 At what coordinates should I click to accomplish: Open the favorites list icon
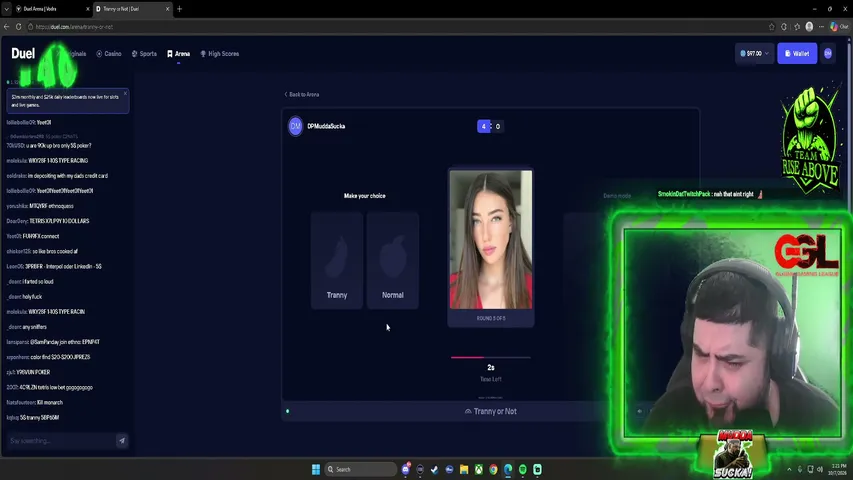click(x=797, y=27)
